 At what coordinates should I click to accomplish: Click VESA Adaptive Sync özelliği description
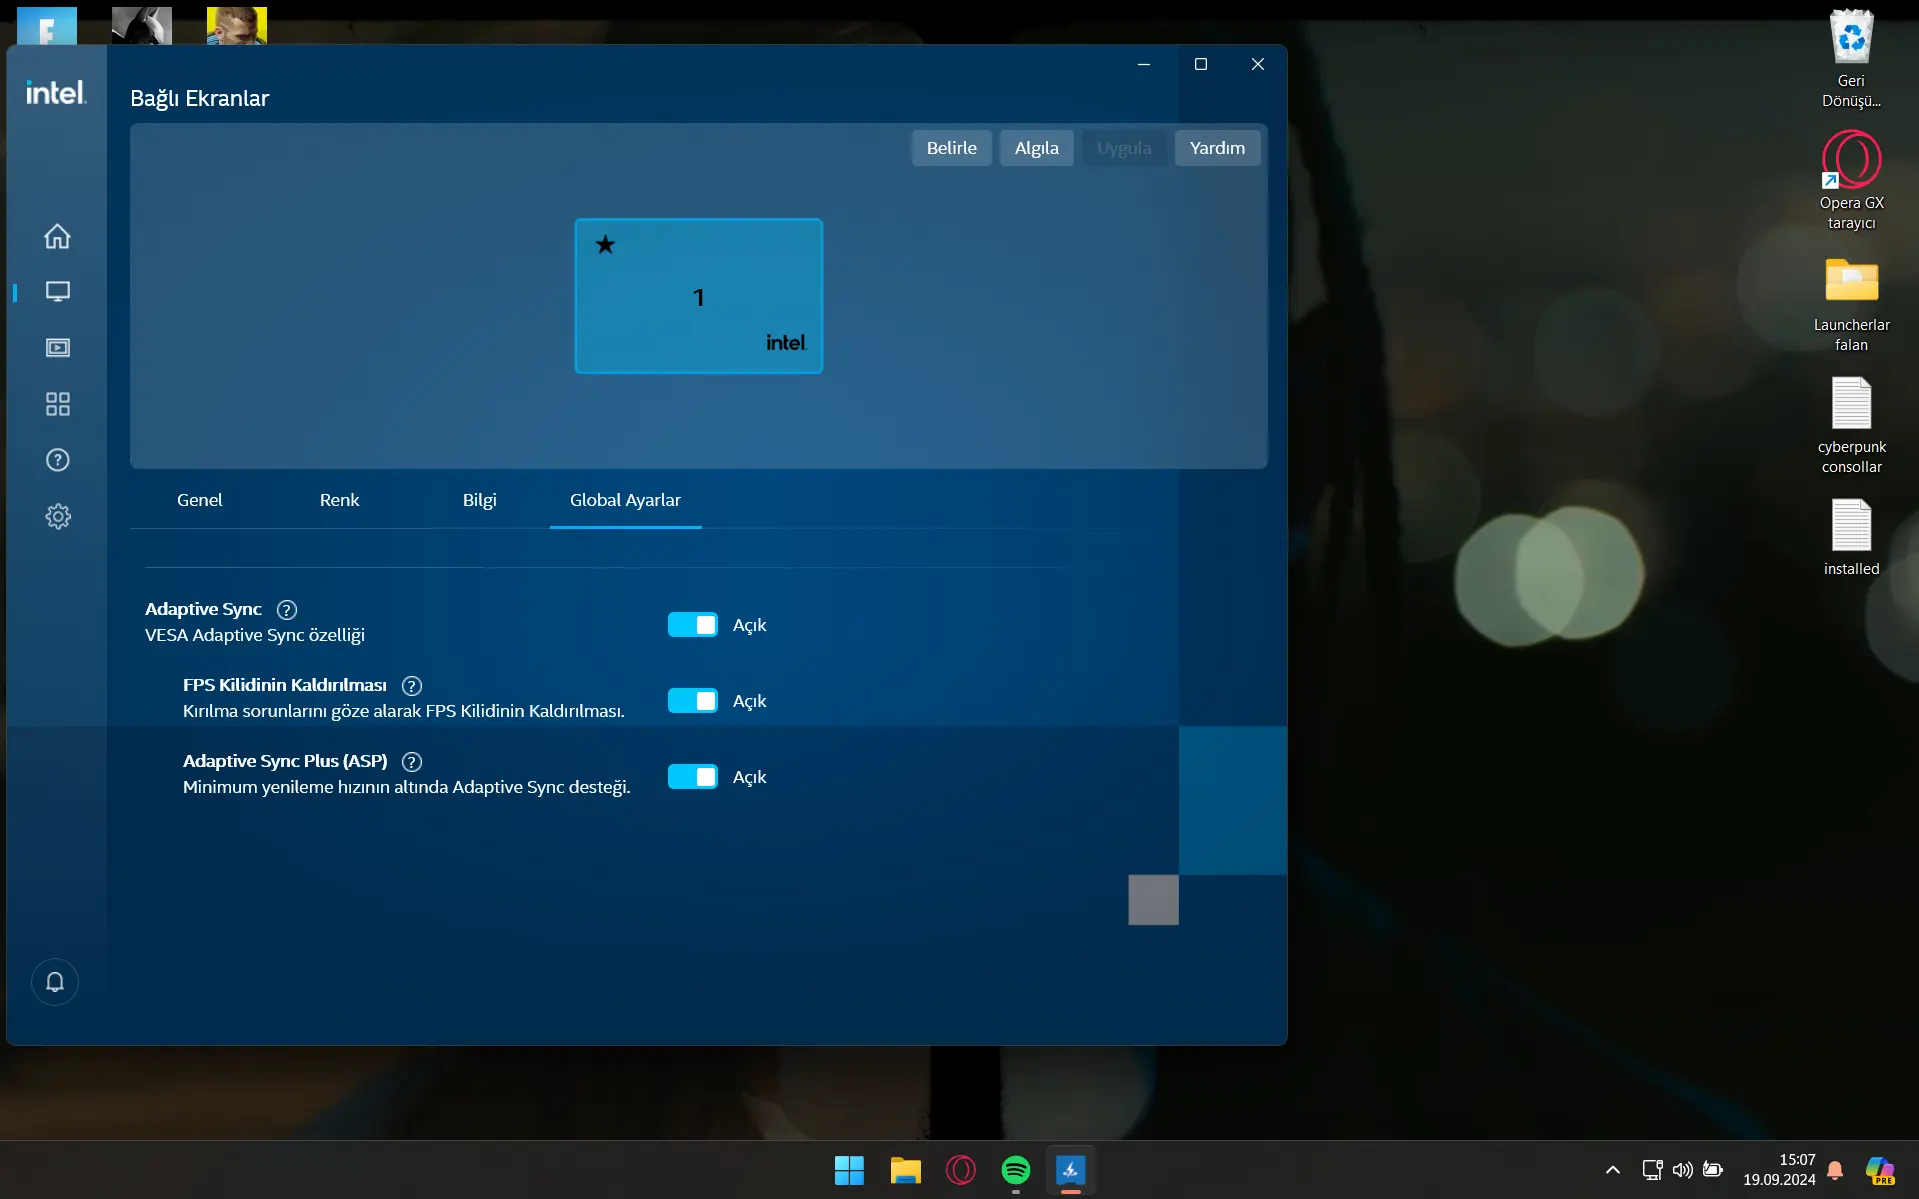pos(255,635)
